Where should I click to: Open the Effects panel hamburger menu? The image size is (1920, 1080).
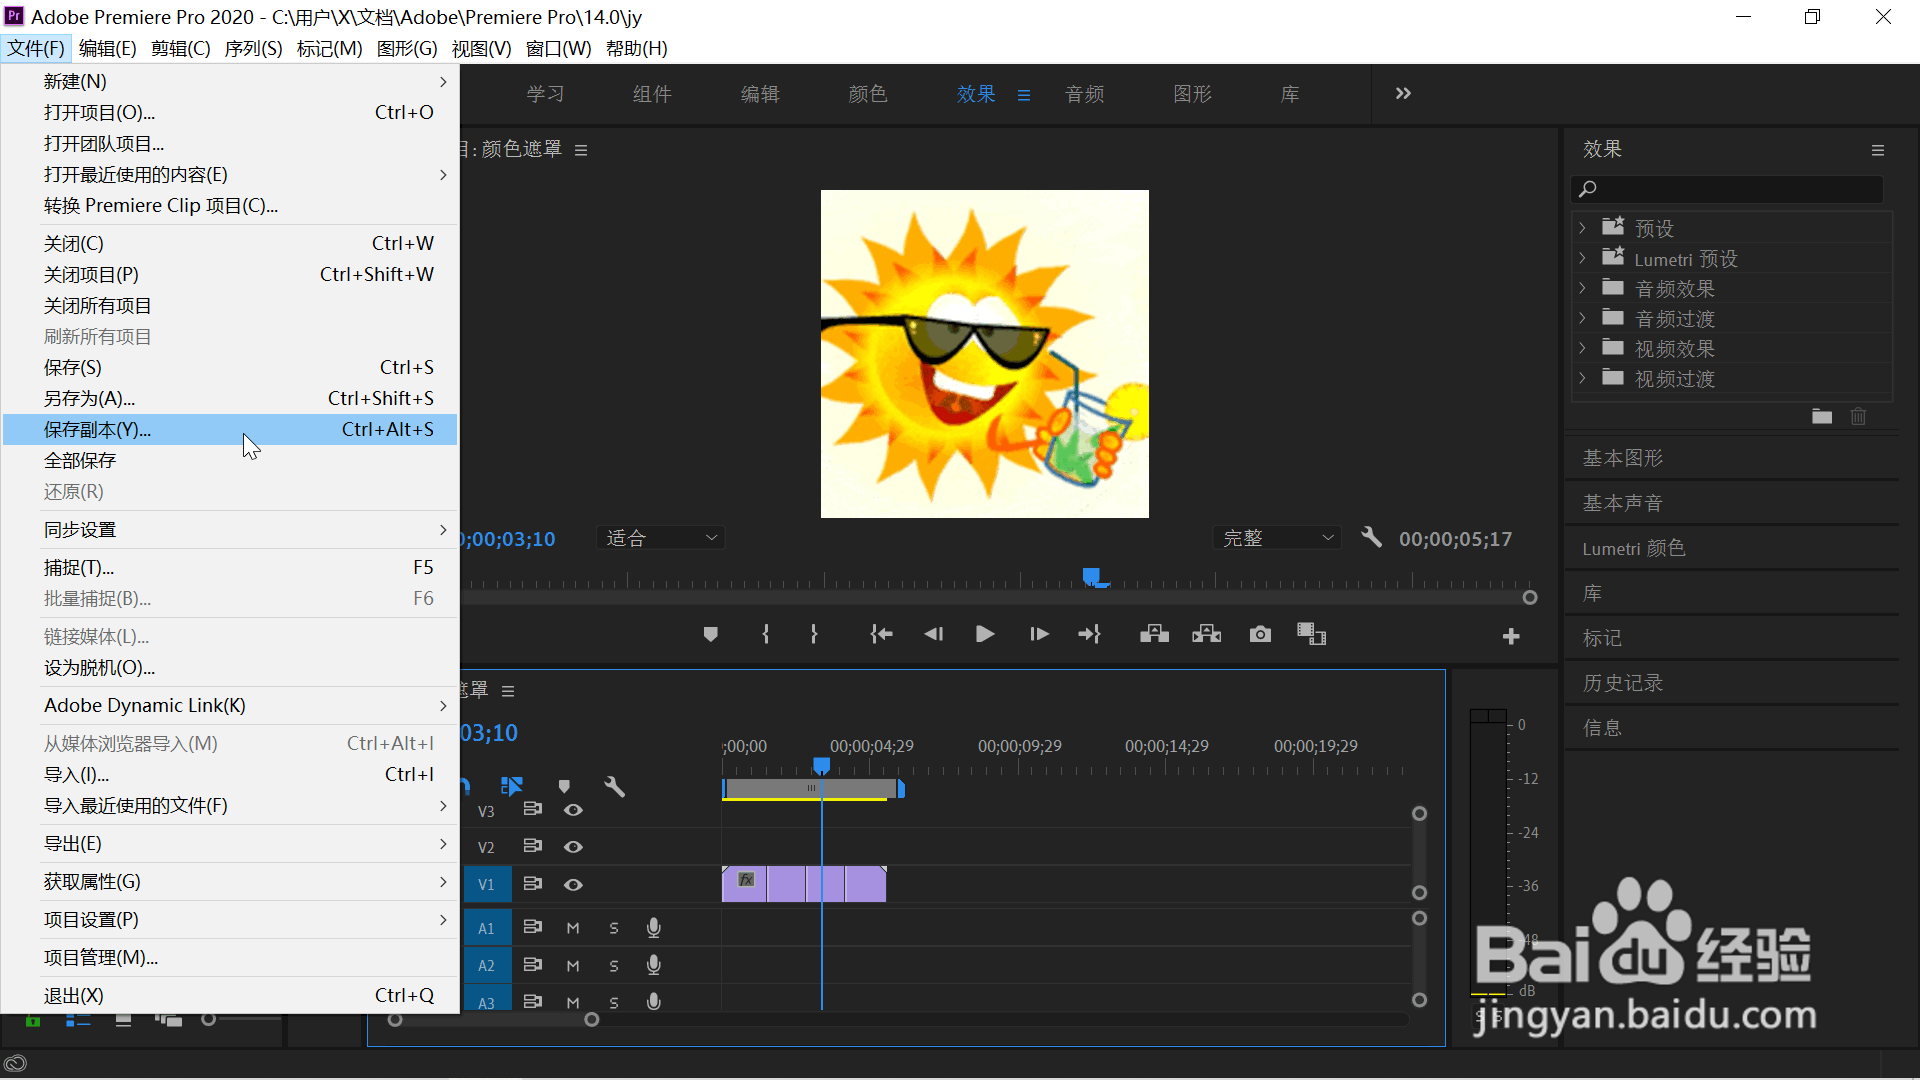(1878, 150)
